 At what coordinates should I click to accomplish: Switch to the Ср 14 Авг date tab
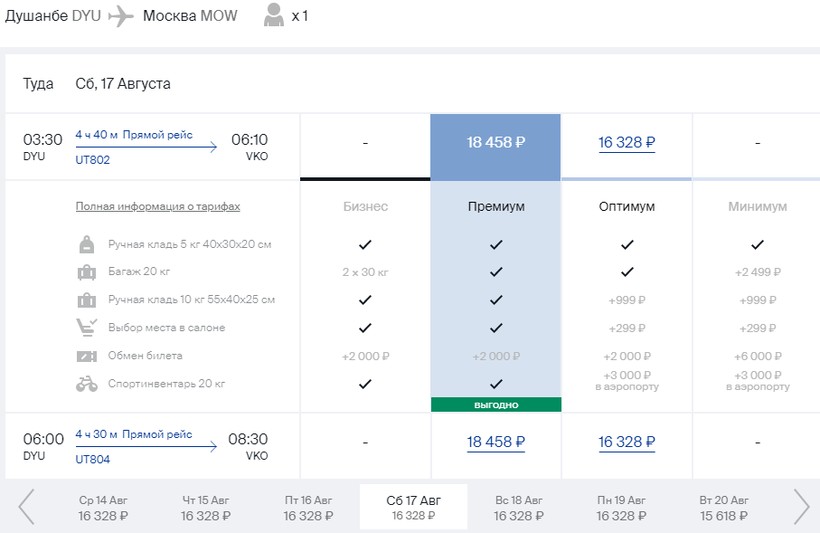[104, 507]
